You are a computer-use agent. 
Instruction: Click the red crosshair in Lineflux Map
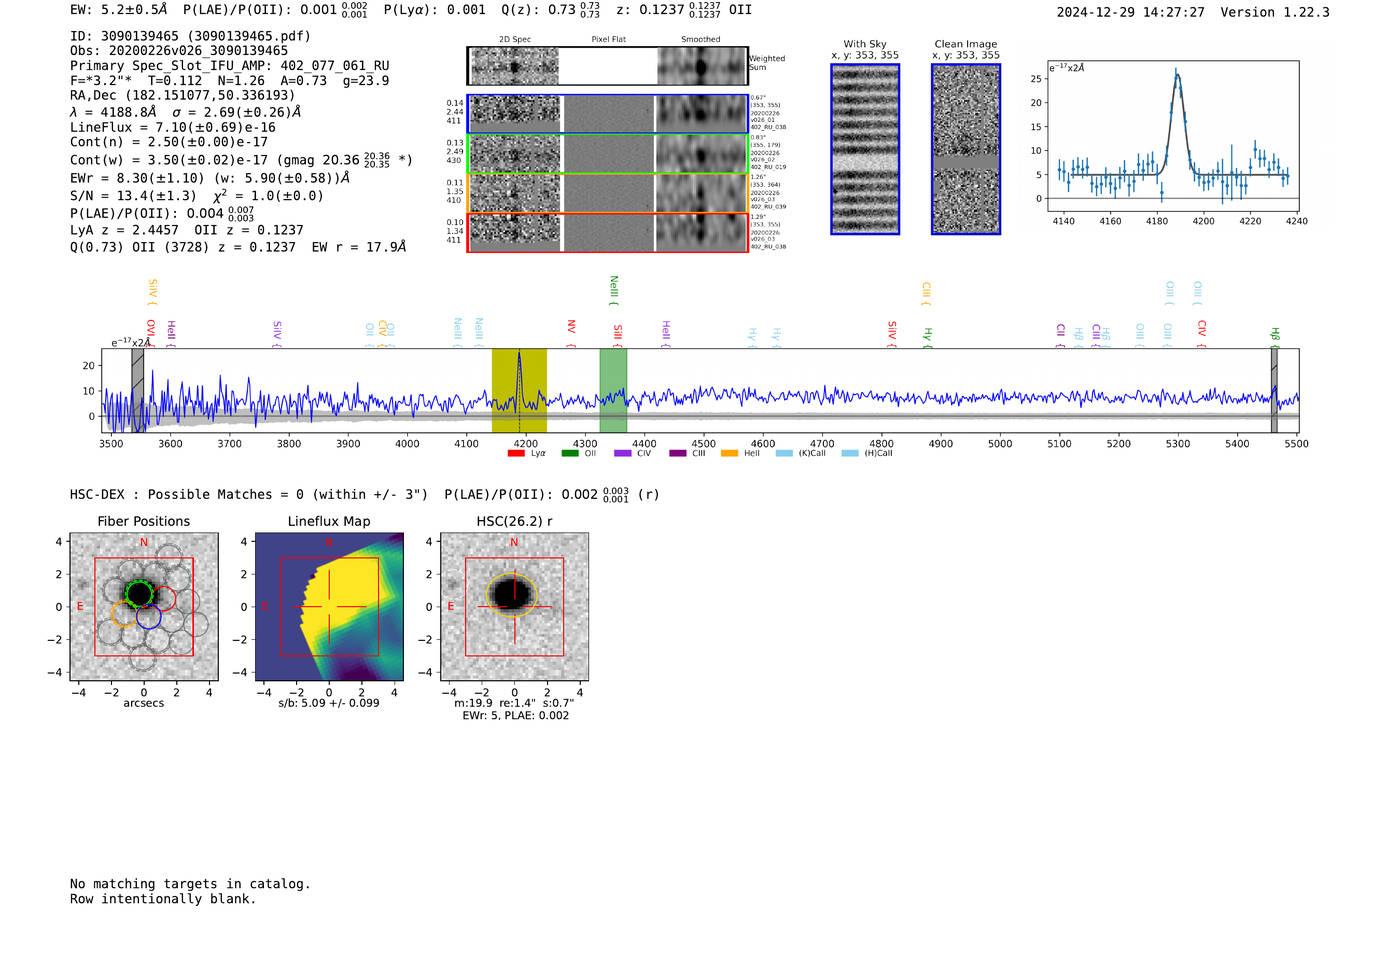pyautogui.click(x=329, y=606)
